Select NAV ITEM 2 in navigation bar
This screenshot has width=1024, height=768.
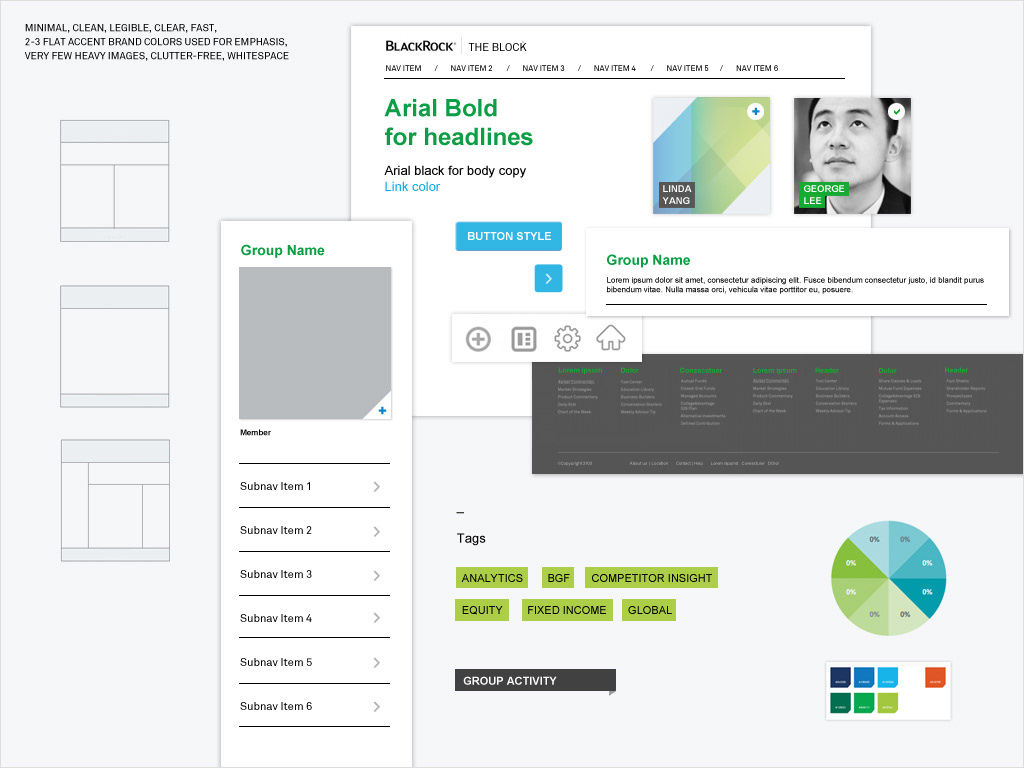[471, 68]
